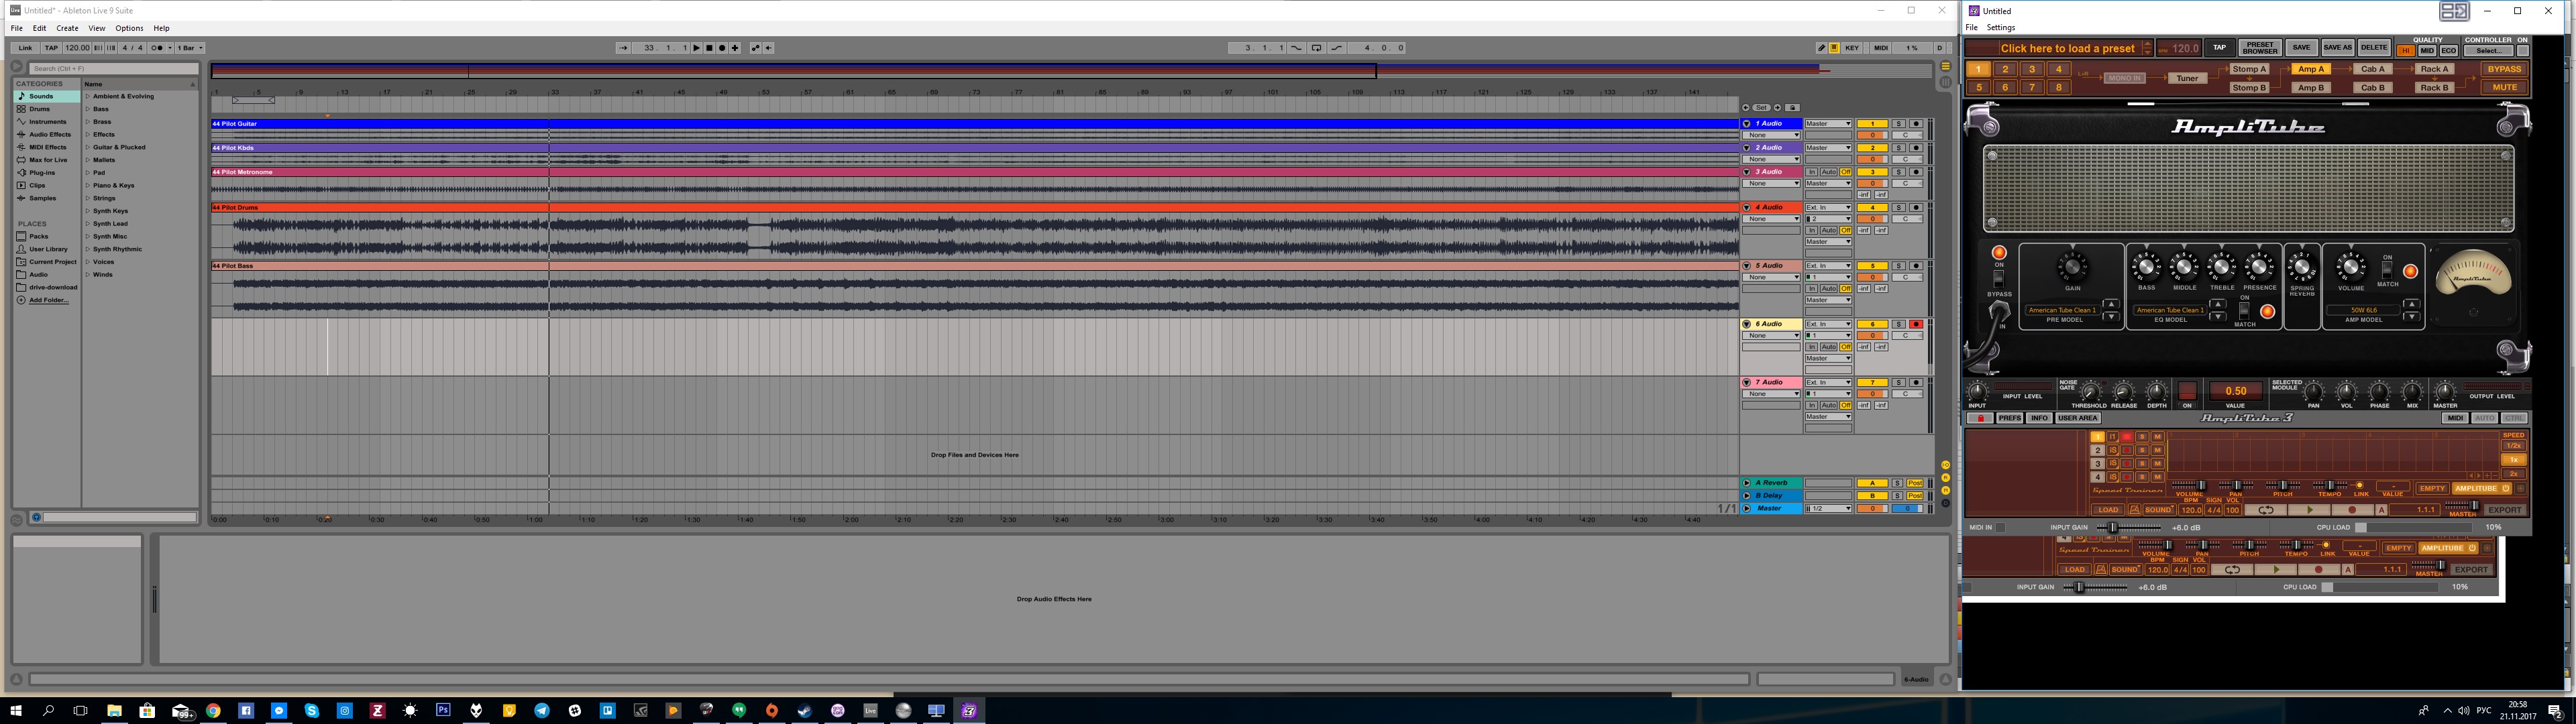Open AmpliTube Pre Model selector American Tube Clean
This screenshot has height=724, width=2576.
[x=2063, y=310]
